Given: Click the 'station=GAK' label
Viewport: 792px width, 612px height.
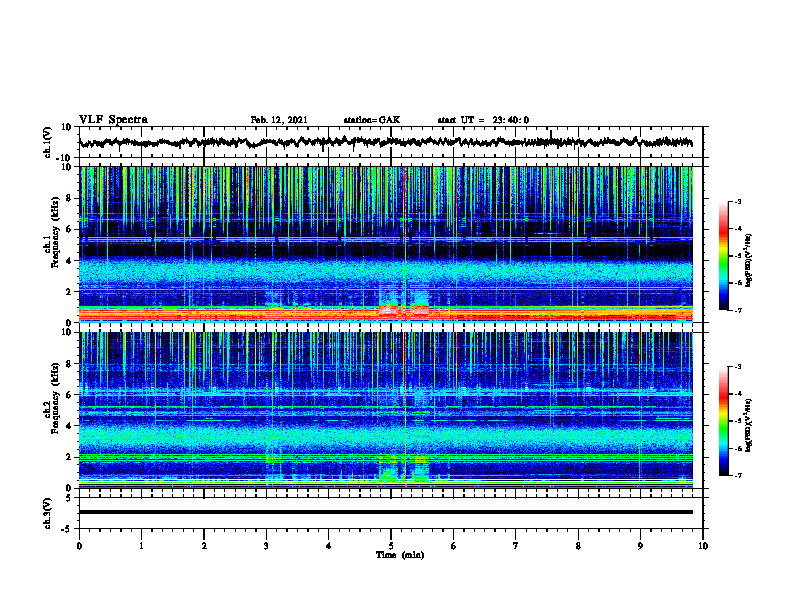Looking at the screenshot, I should (372, 120).
